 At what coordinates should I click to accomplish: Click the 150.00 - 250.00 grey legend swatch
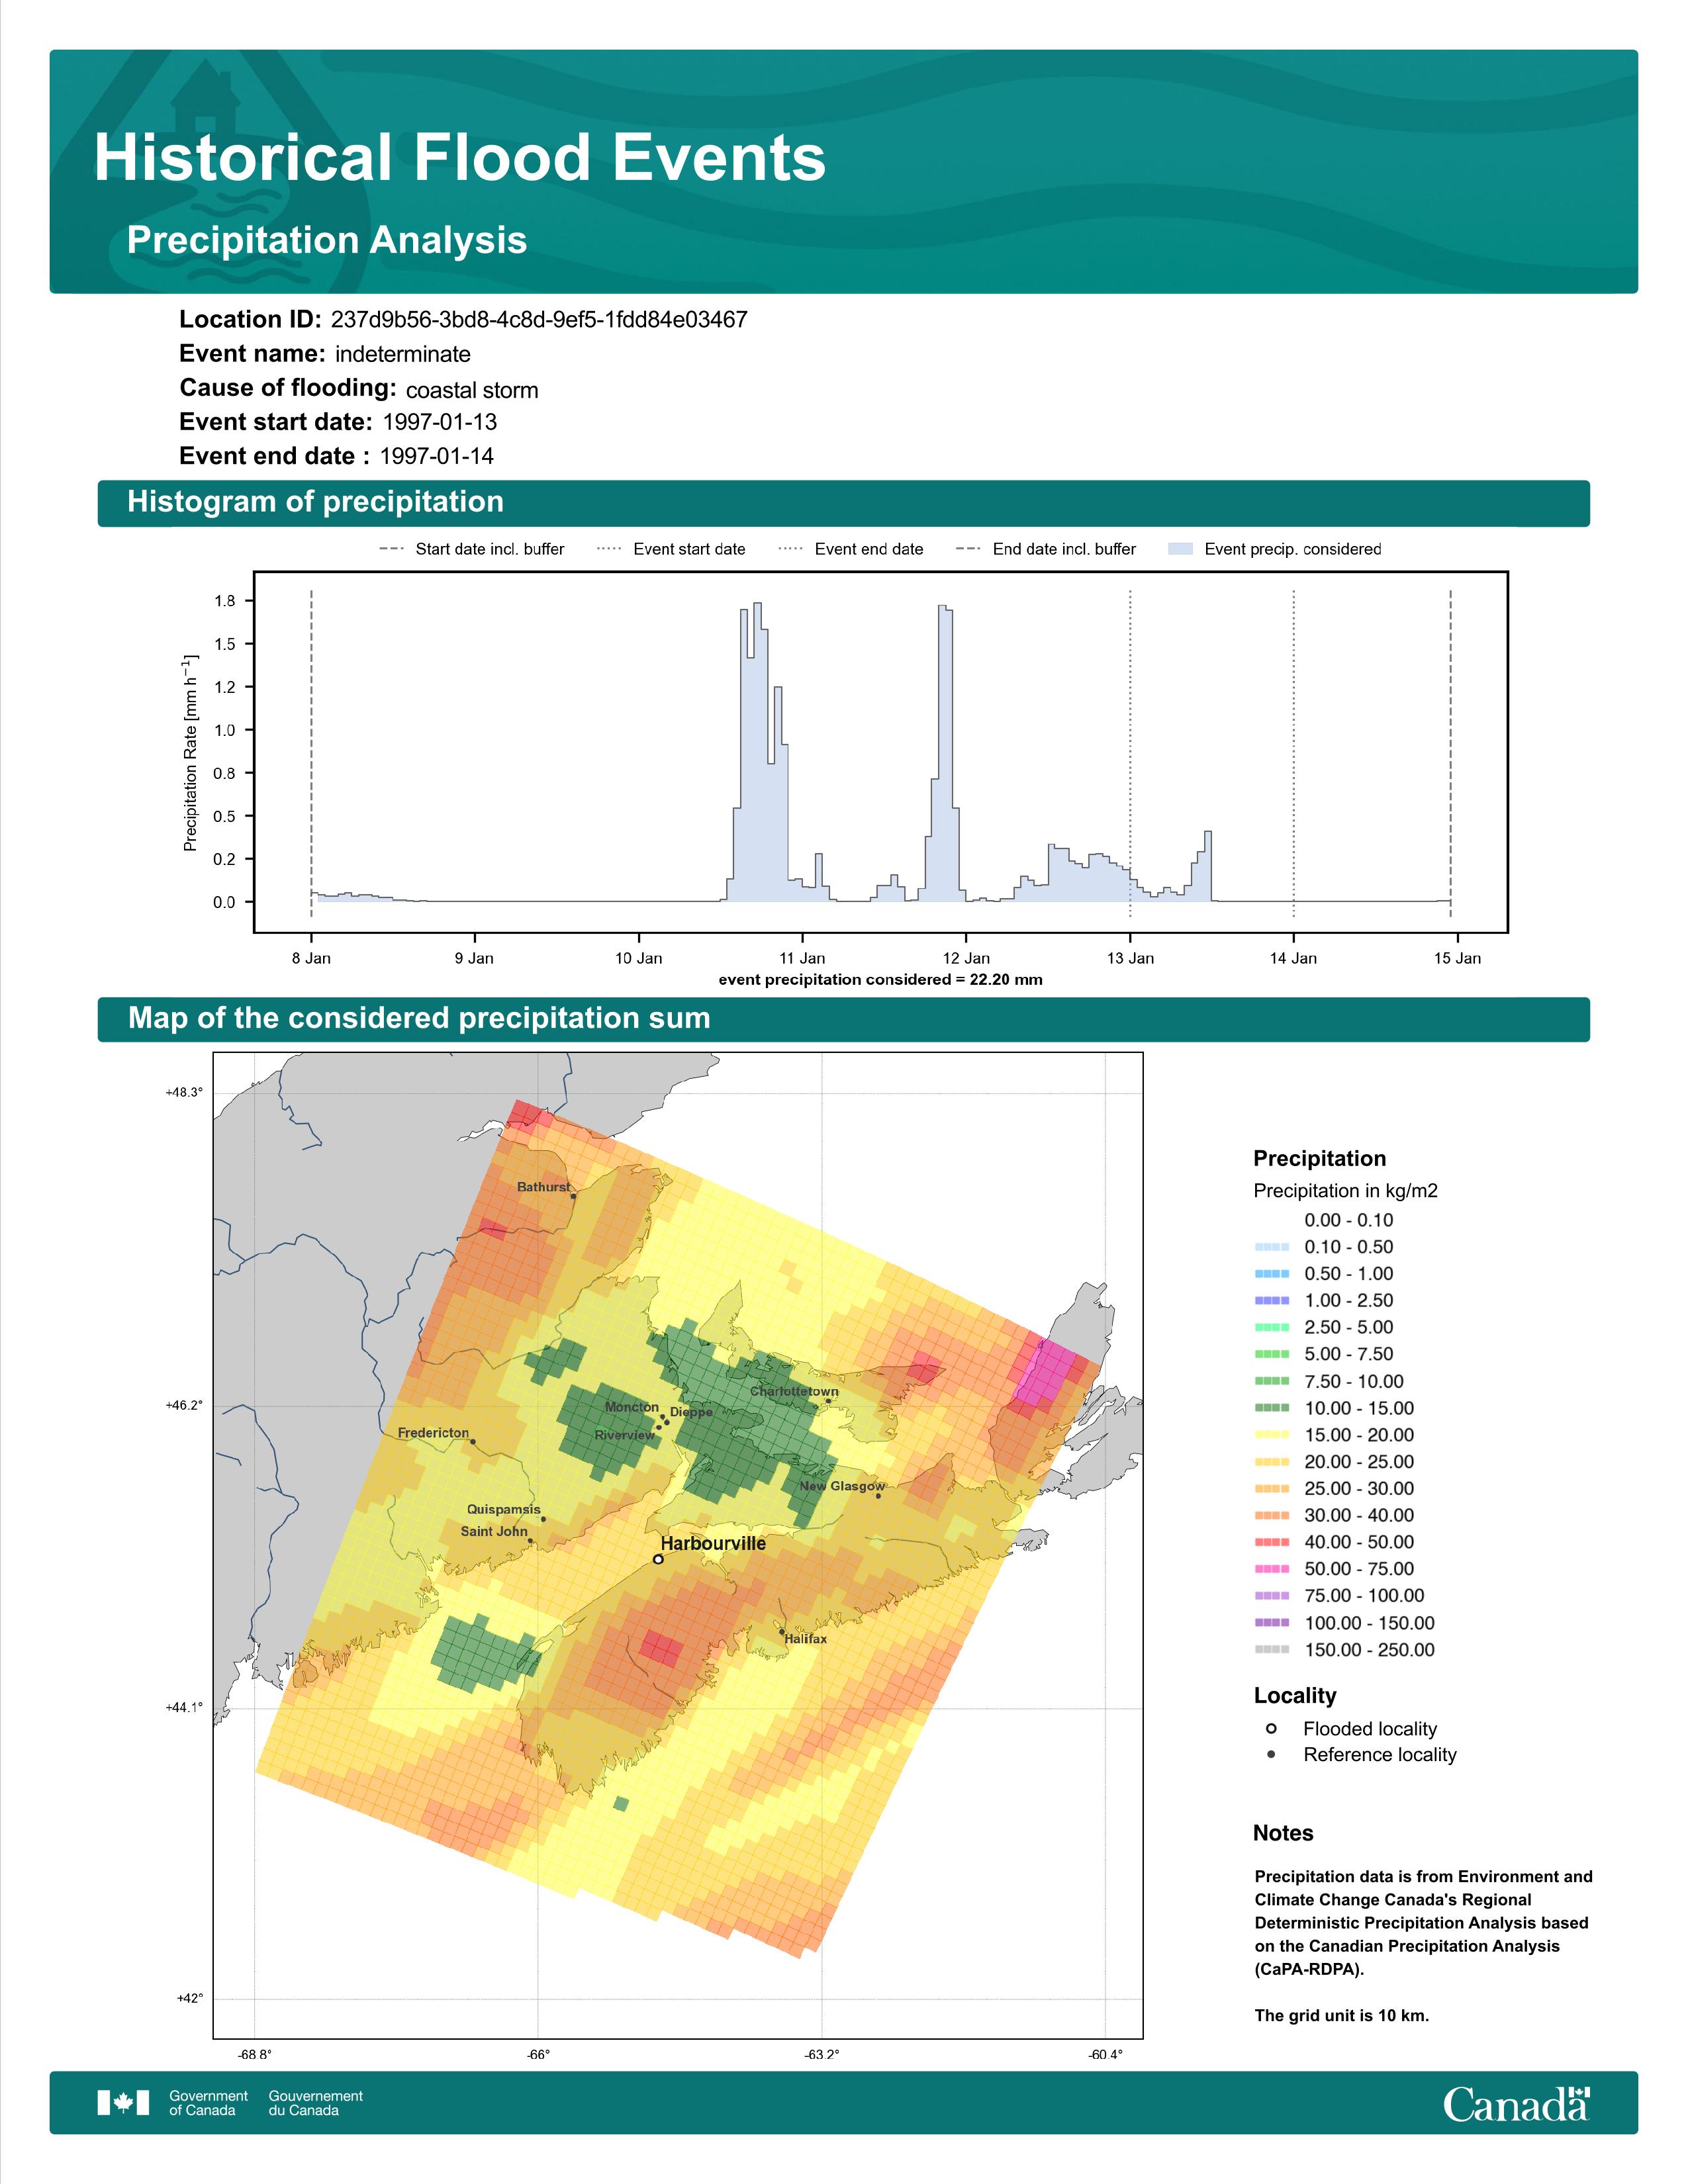1271,1650
